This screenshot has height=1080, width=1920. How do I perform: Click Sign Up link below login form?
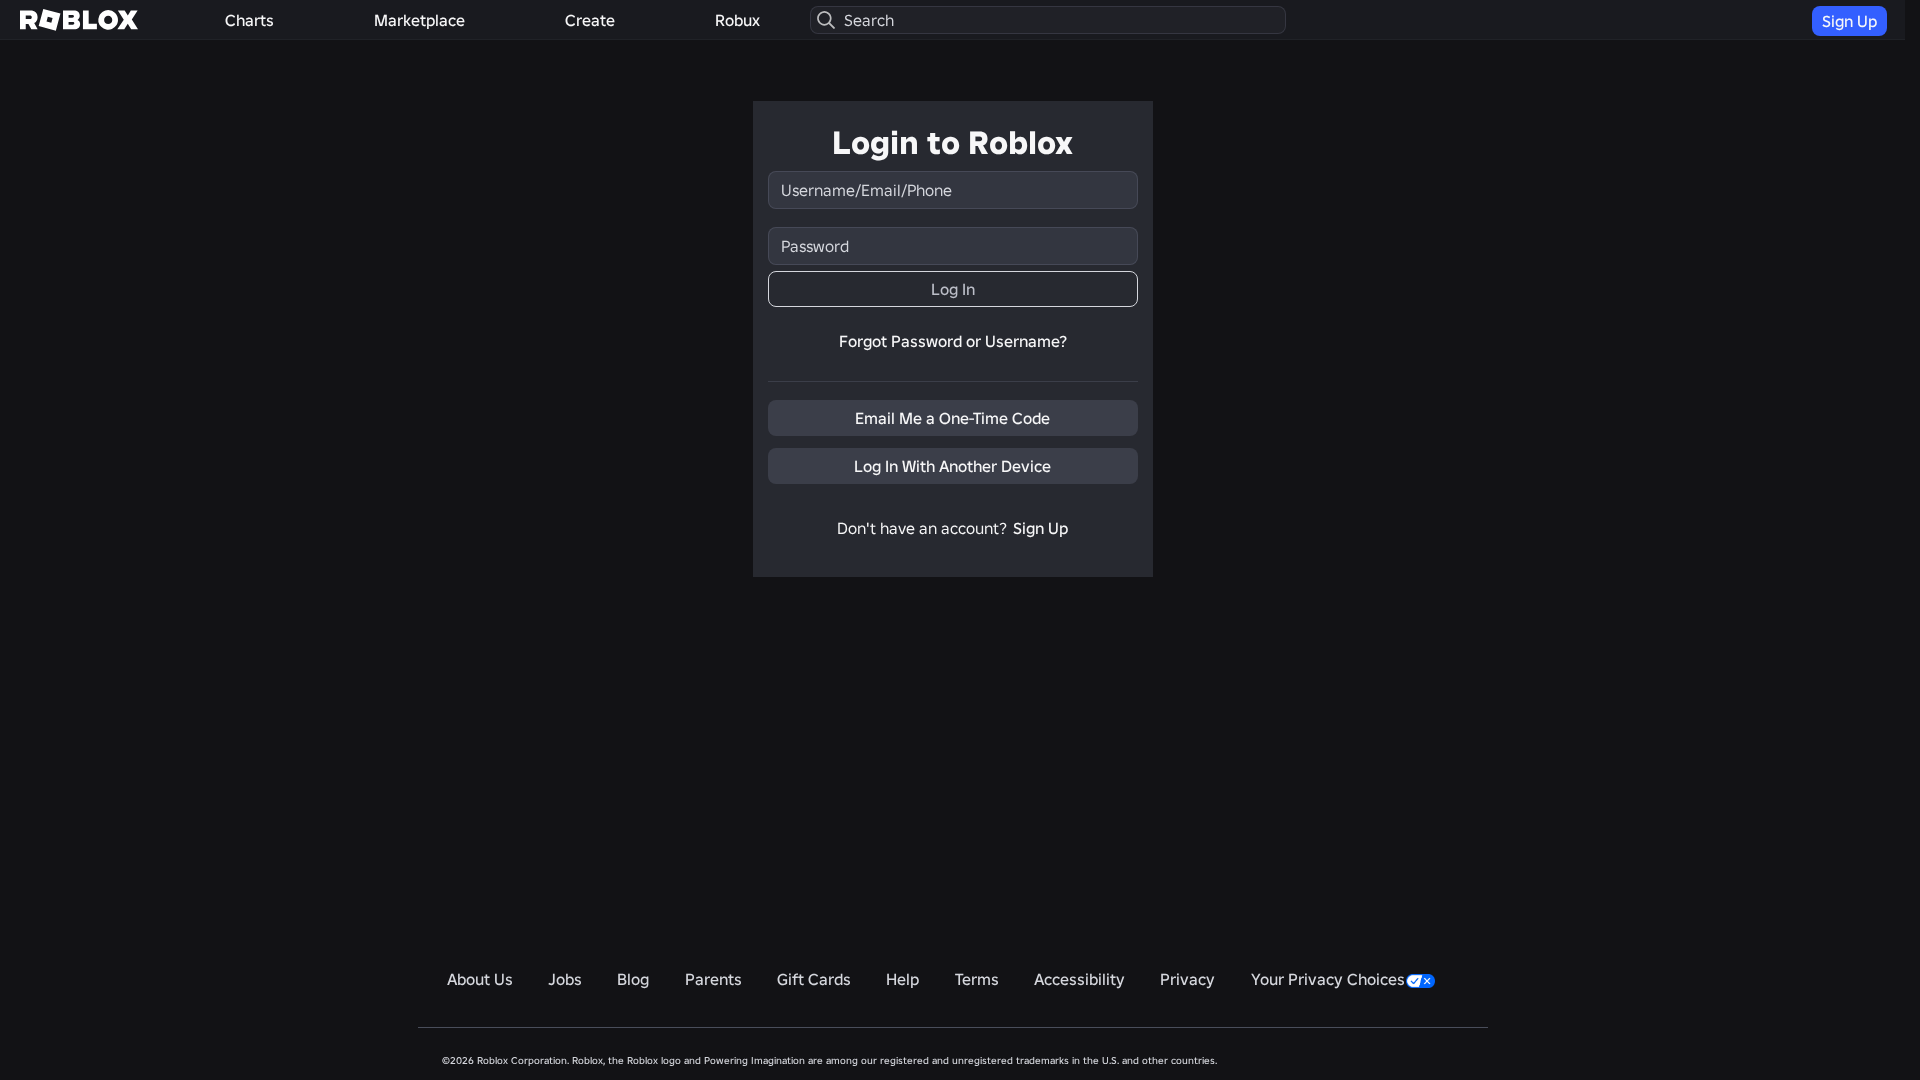point(1040,528)
